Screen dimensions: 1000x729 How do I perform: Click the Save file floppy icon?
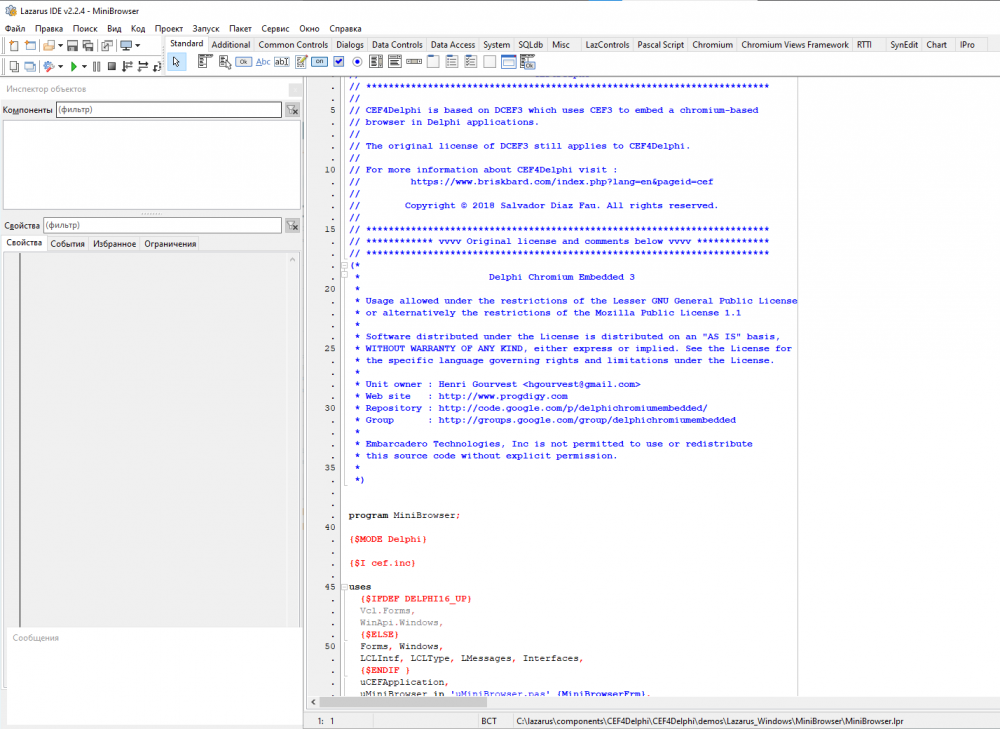click(x=73, y=45)
